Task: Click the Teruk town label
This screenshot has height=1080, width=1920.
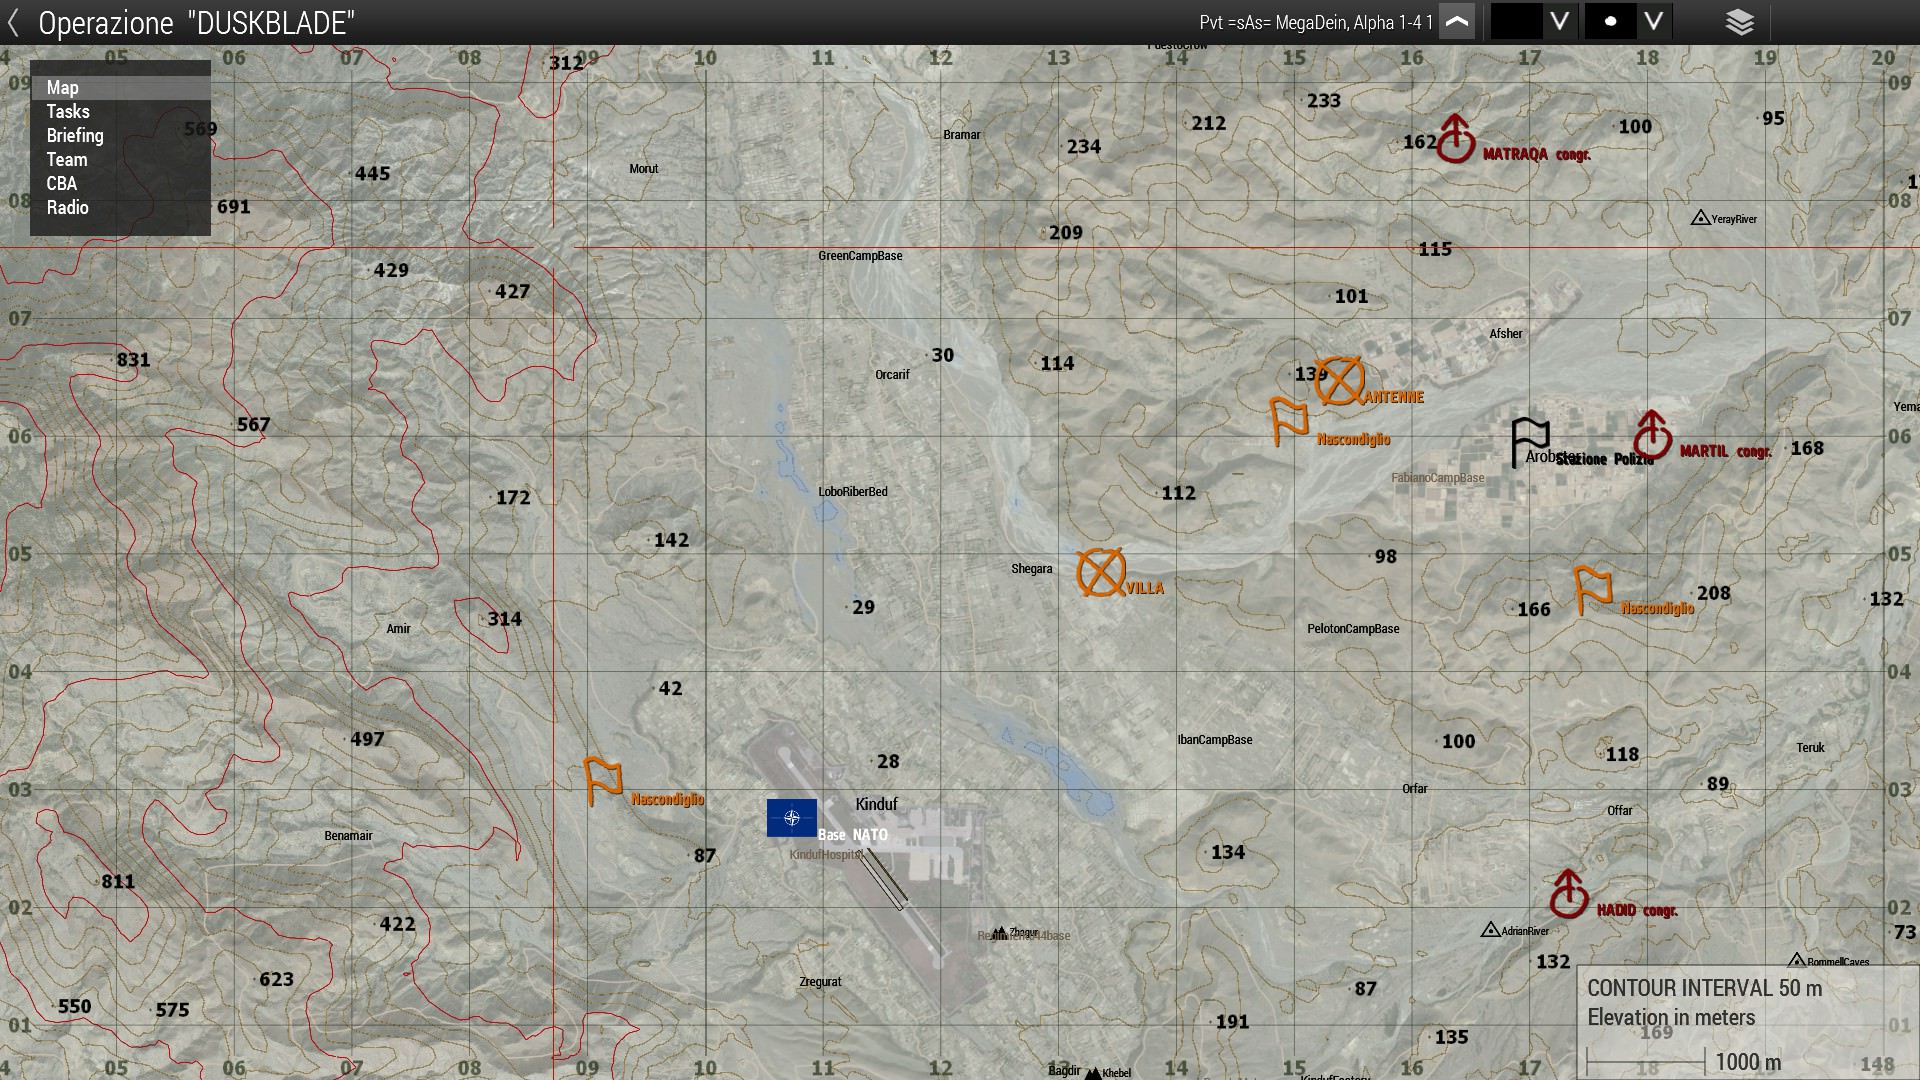Action: (x=1811, y=748)
